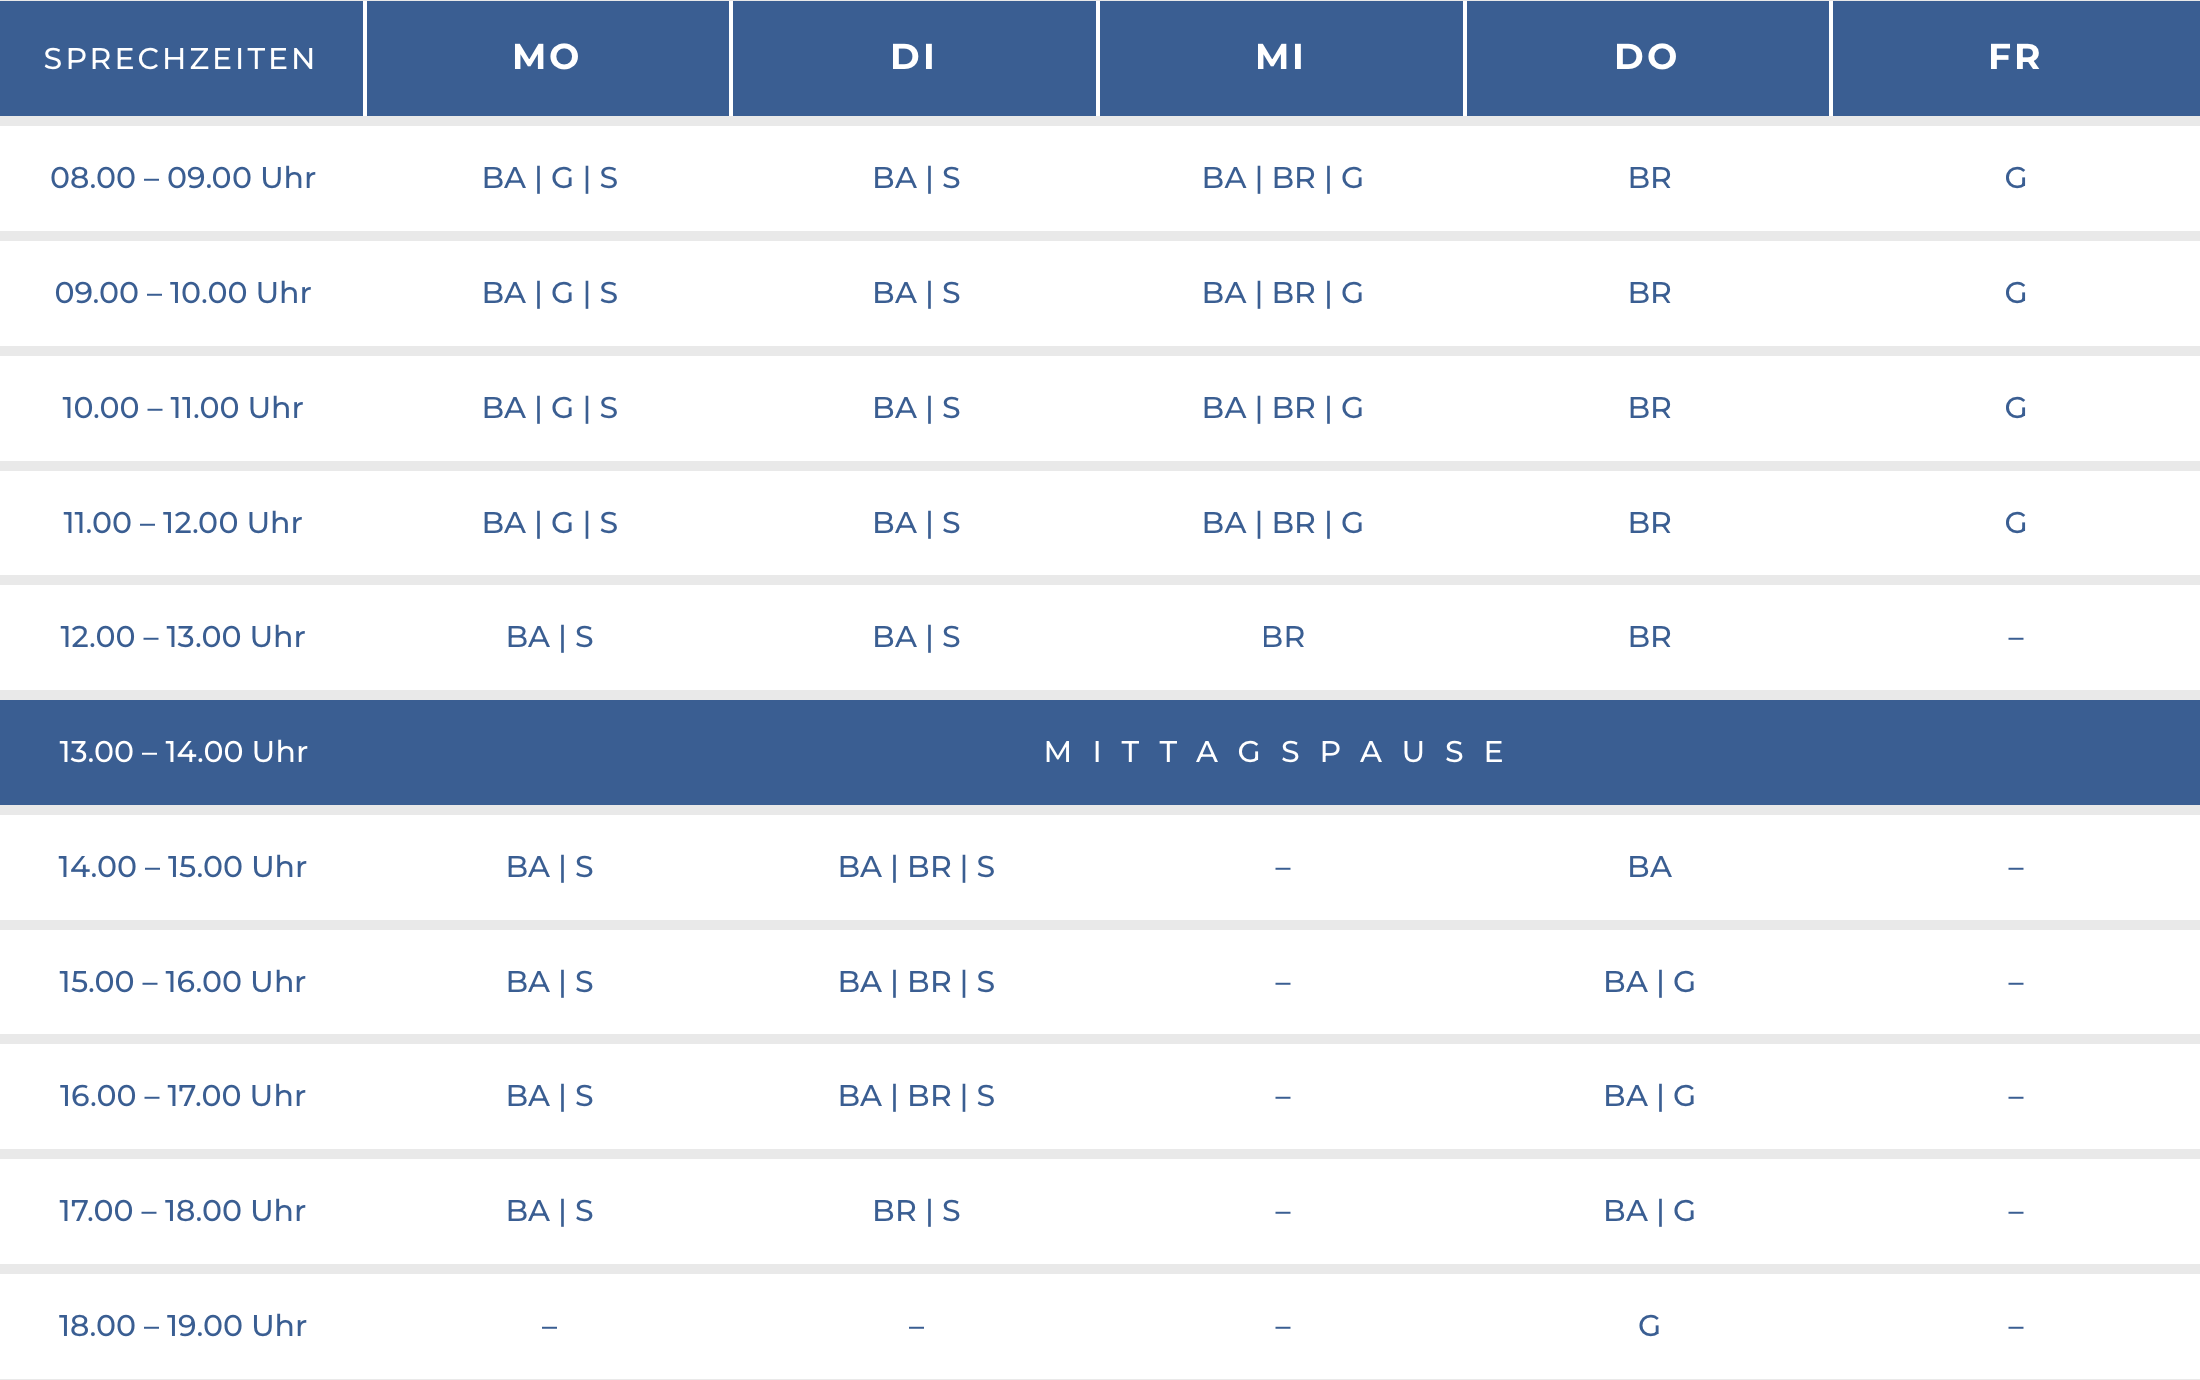Click Monday's BA | G | S entry at 10.00 – 11.00
The image size is (2200, 1380).
(550, 408)
